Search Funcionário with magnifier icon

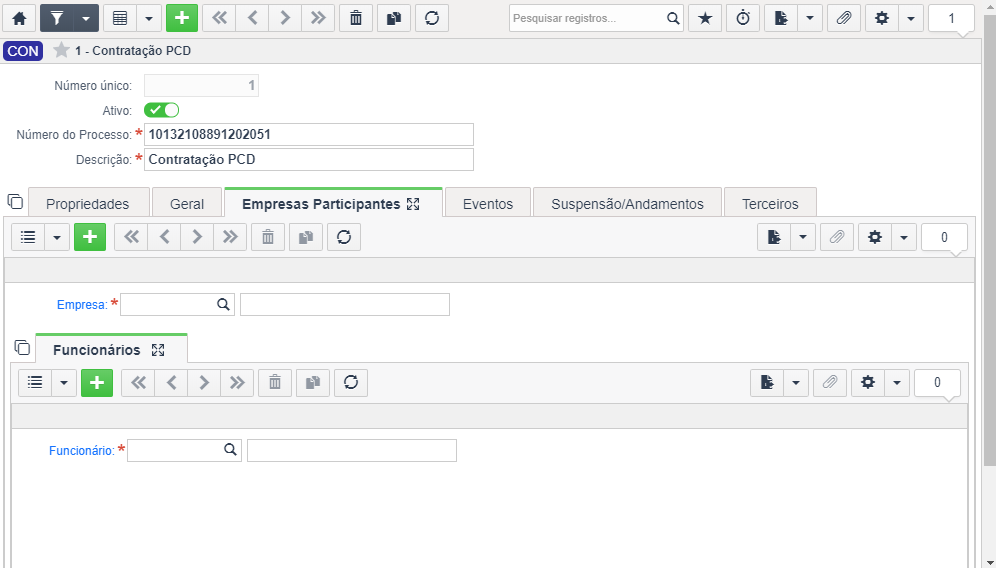tap(231, 450)
